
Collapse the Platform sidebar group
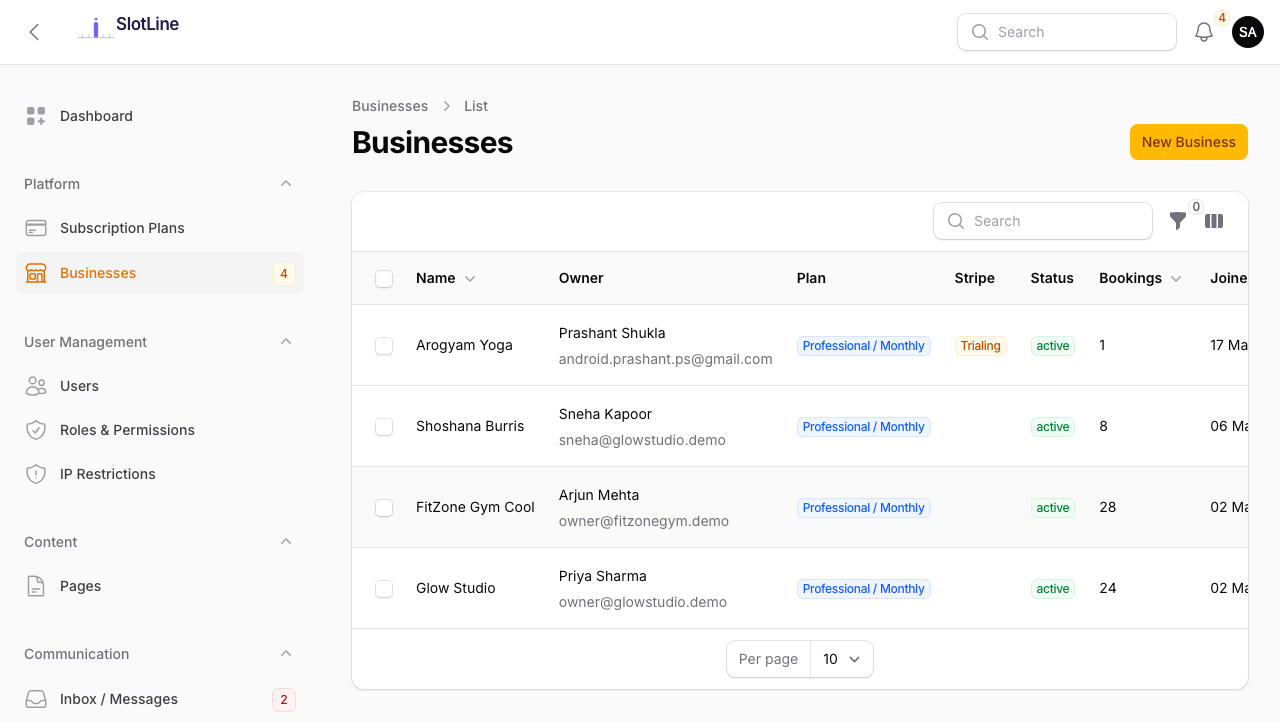tap(286, 184)
